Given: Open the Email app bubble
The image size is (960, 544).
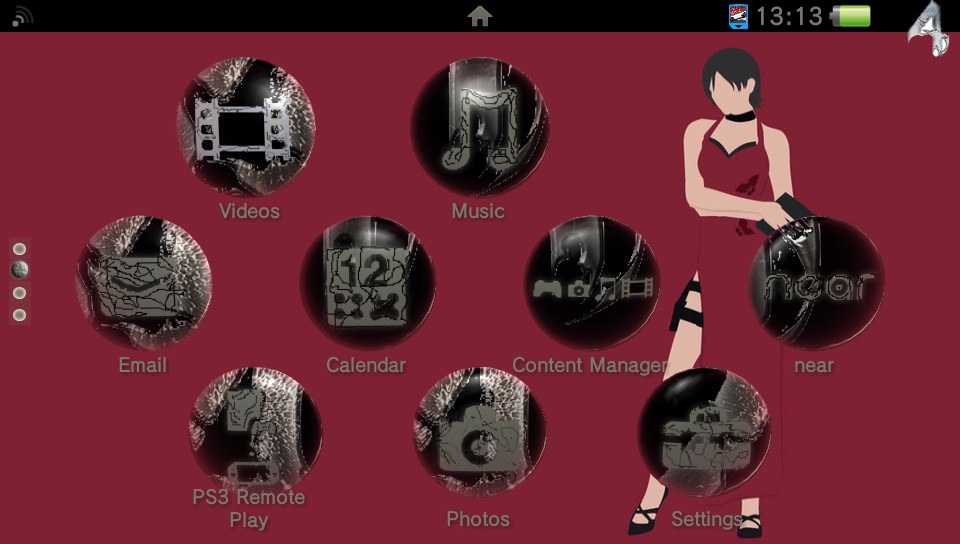Looking at the screenshot, I should [143, 282].
